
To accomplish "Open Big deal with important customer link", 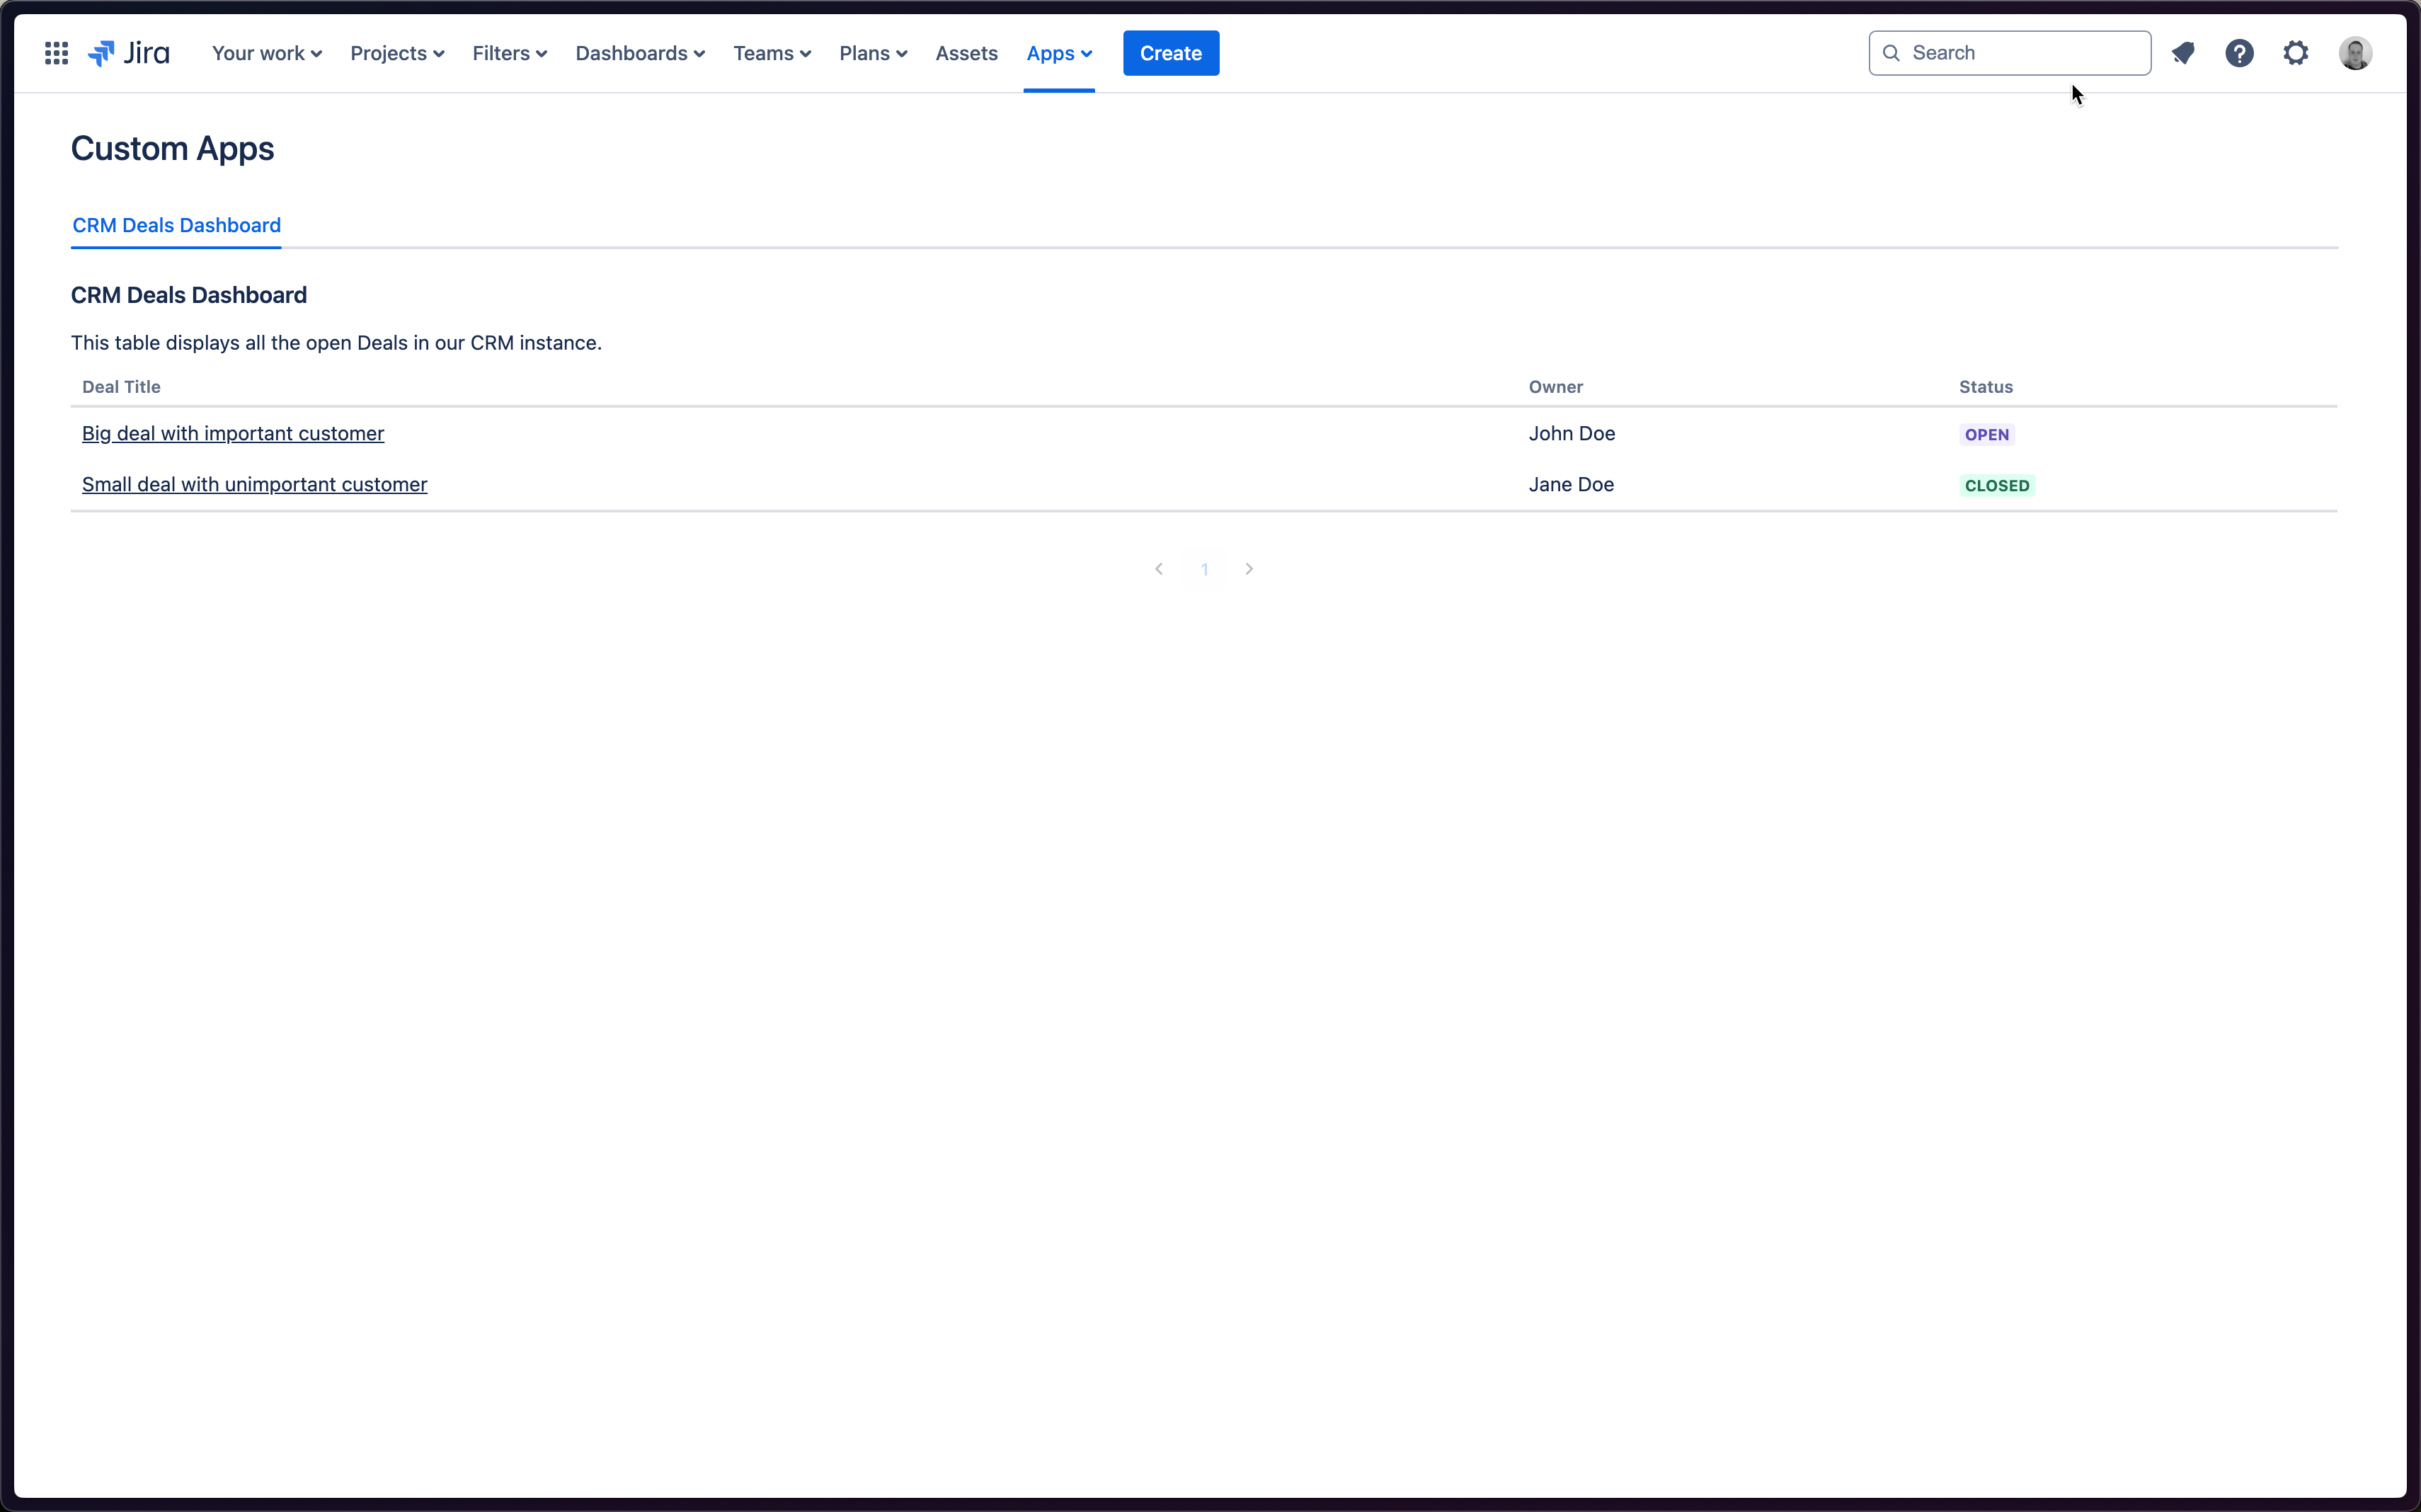I will (x=234, y=432).
